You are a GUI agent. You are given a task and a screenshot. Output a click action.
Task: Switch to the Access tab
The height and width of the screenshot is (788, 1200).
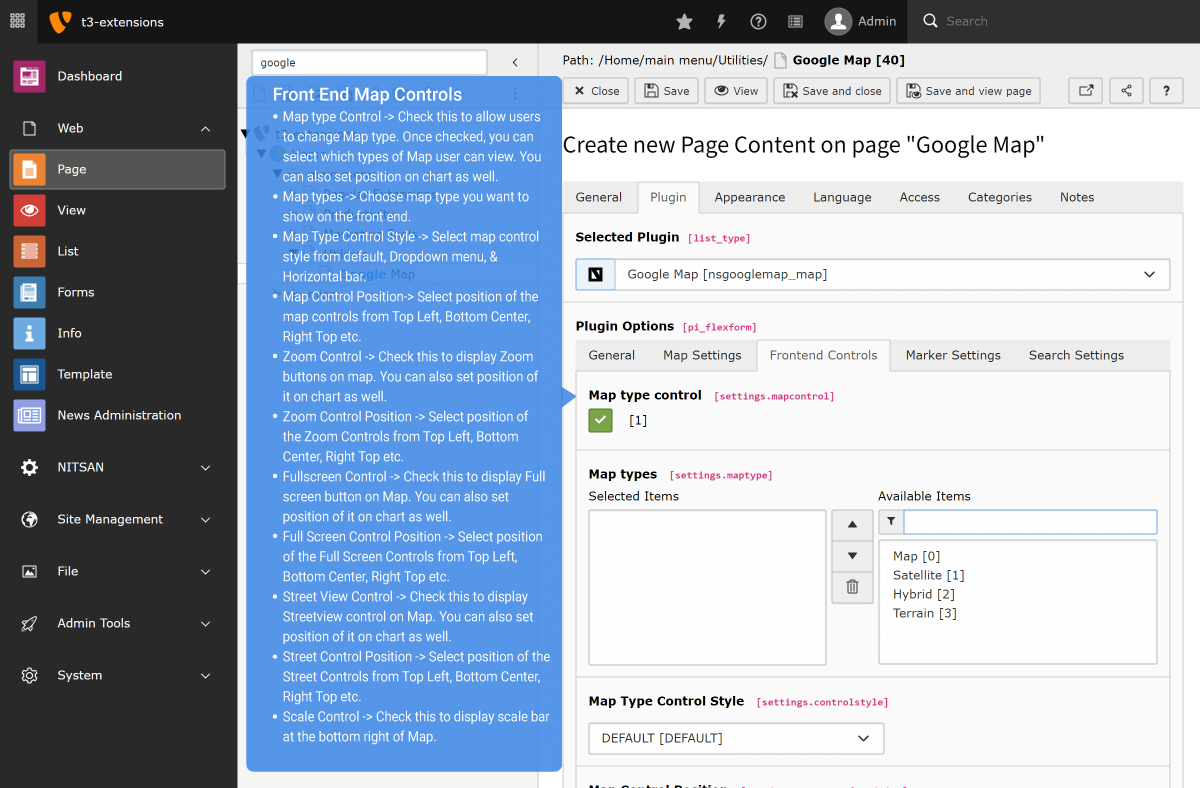pyautogui.click(x=920, y=197)
